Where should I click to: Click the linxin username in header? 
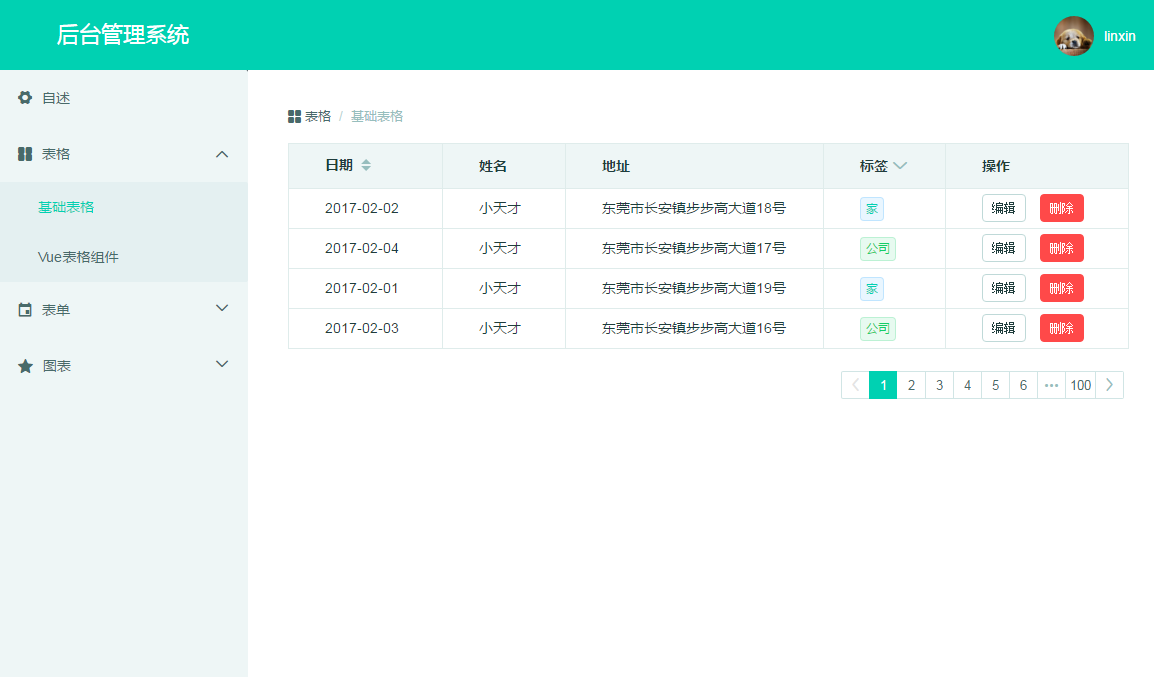(x=1119, y=36)
